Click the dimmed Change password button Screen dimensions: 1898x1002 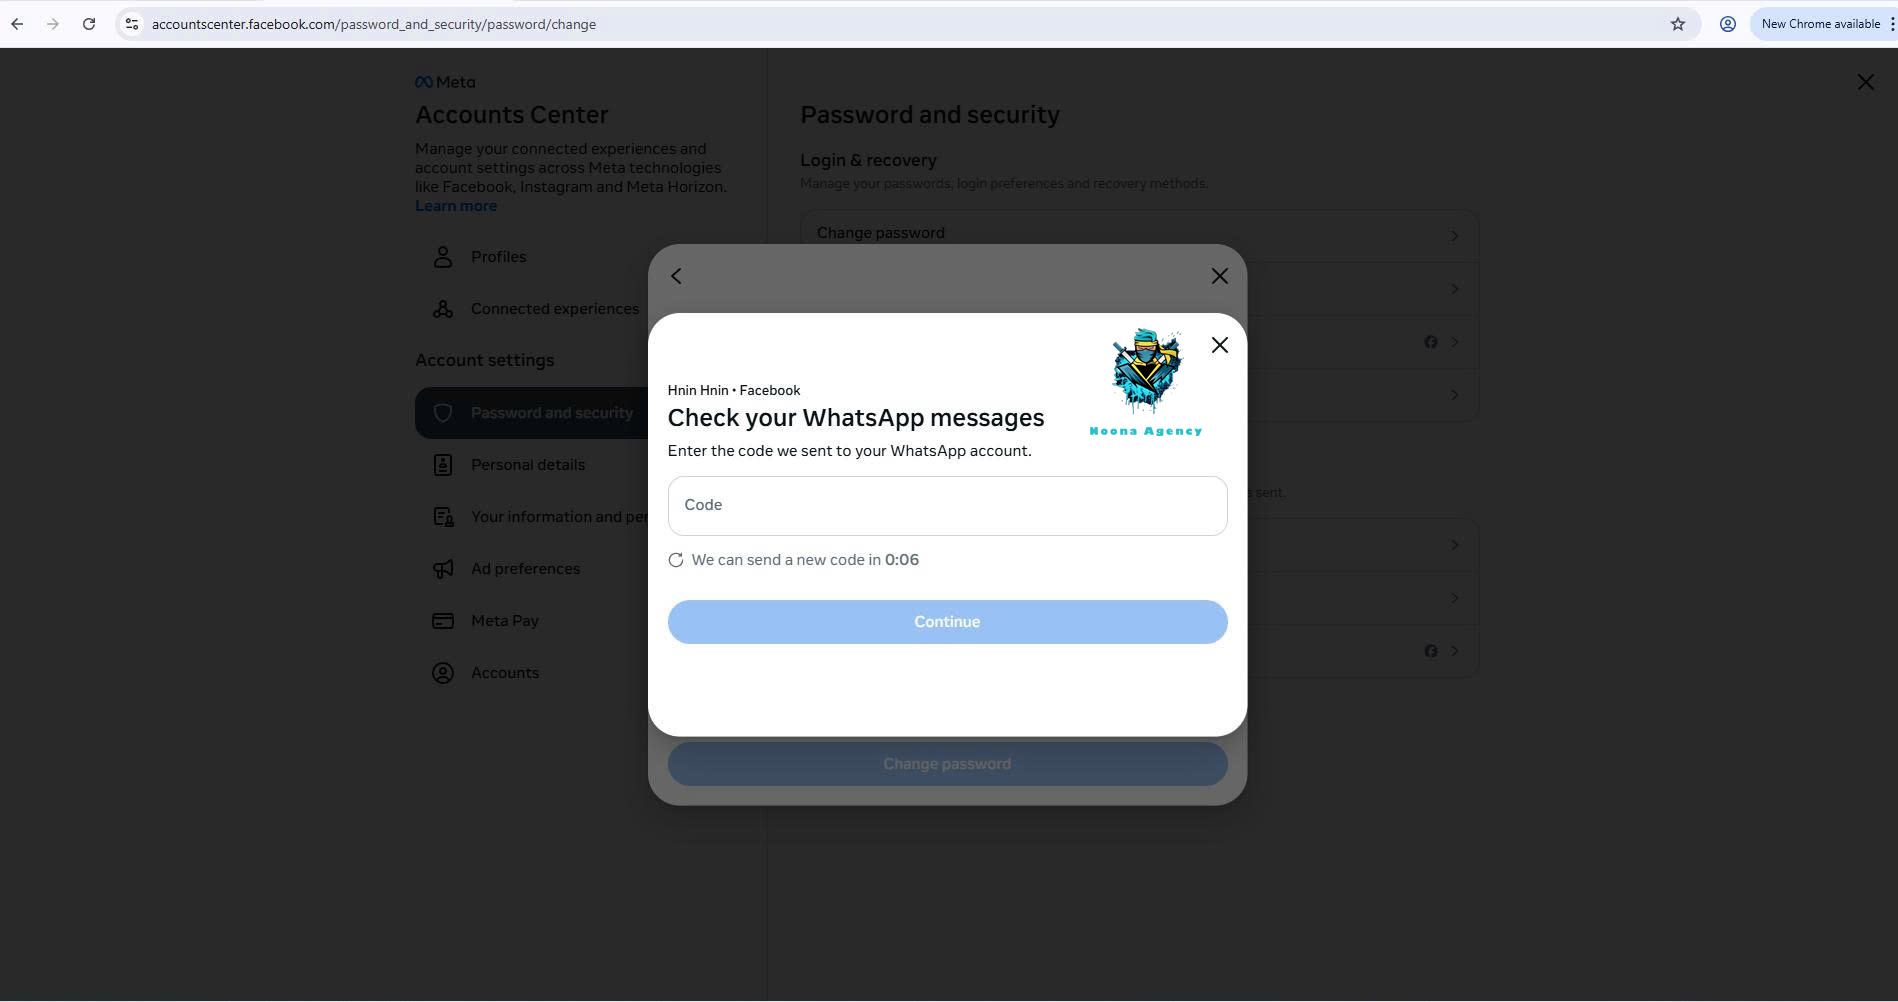[947, 764]
